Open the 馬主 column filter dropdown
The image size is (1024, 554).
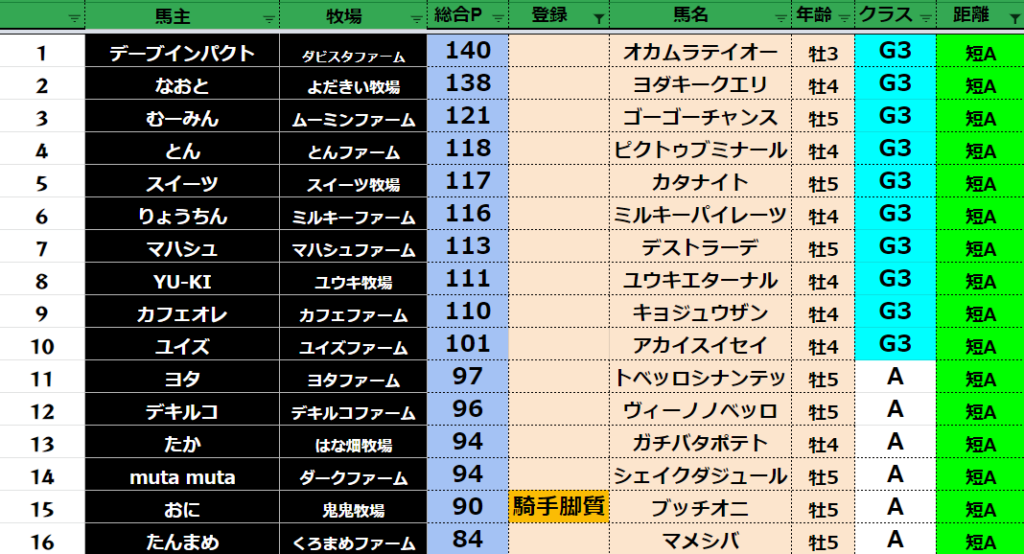tap(267, 18)
